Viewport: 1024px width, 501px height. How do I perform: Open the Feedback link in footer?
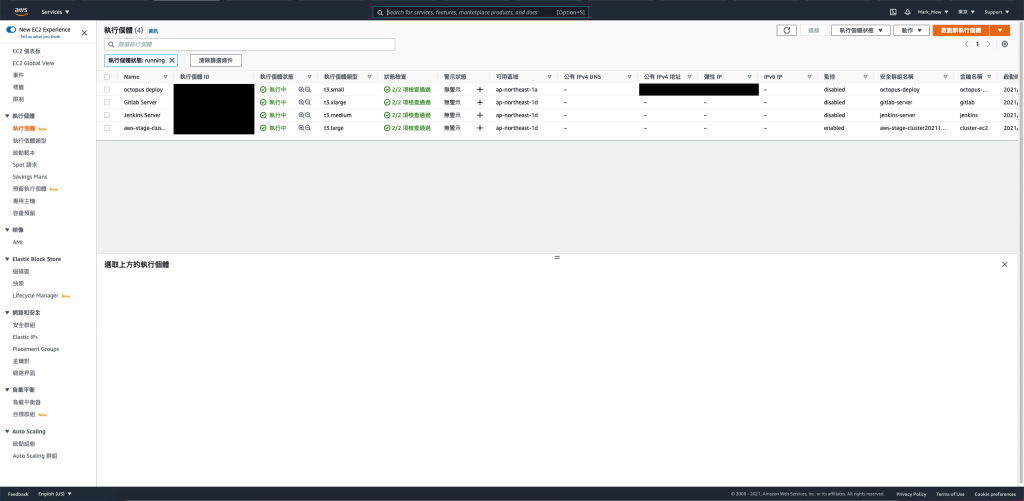(x=18, y=494)
